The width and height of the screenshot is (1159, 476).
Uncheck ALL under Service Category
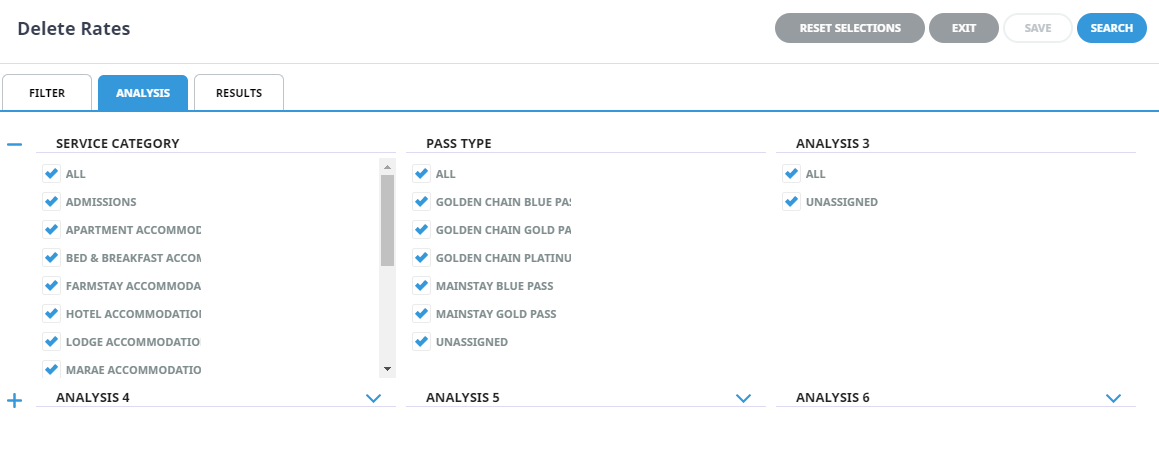[x=51, y=174]
